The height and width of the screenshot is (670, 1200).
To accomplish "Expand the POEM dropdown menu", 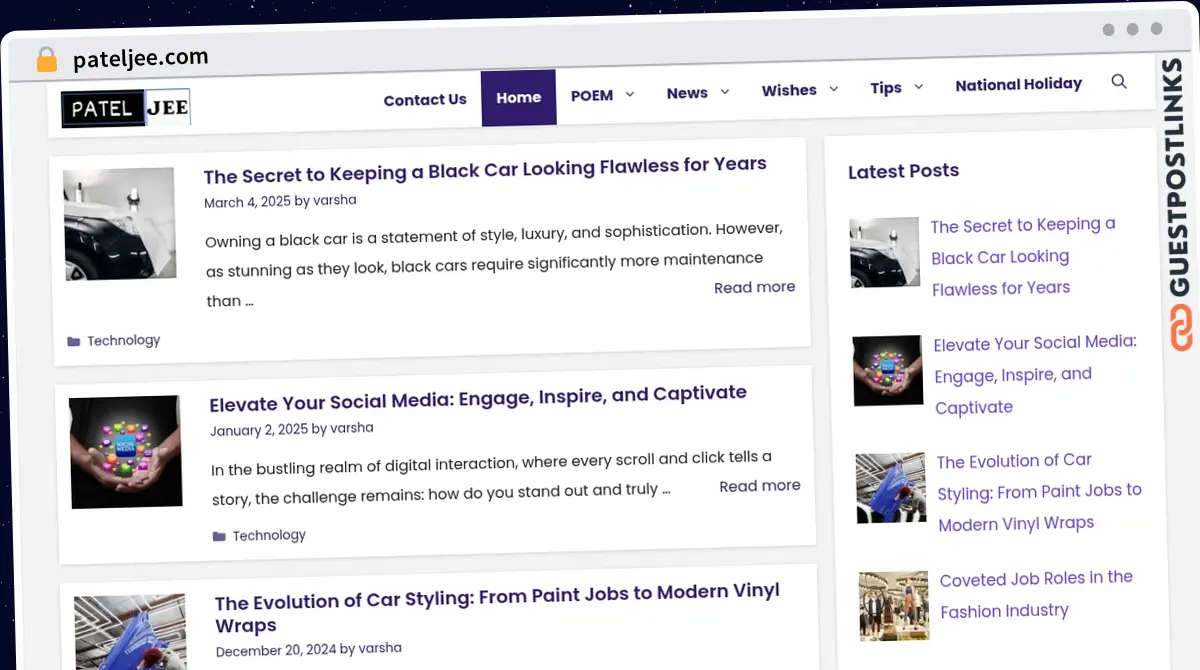I will click(602, 95).
